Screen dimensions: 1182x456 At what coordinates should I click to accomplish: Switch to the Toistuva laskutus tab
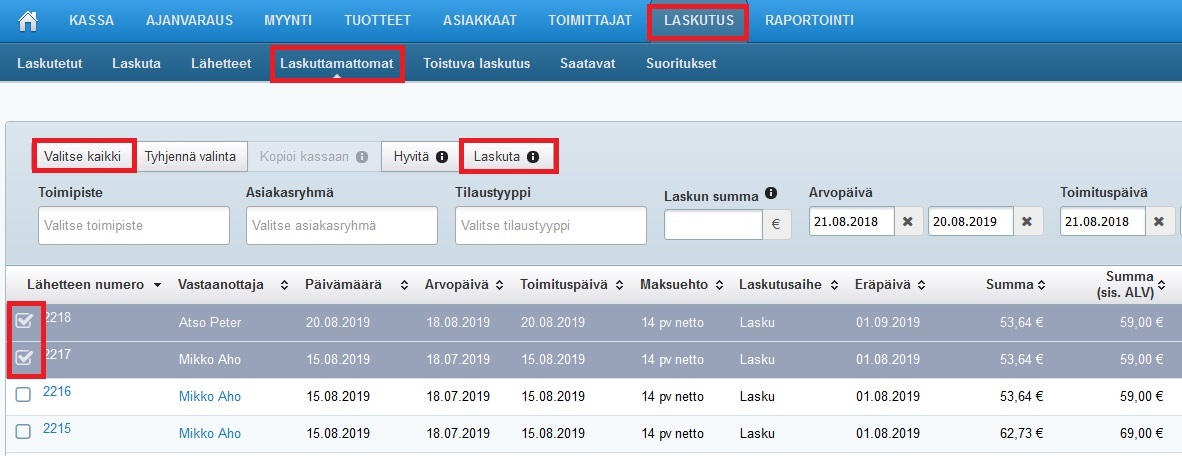point(476,64)
